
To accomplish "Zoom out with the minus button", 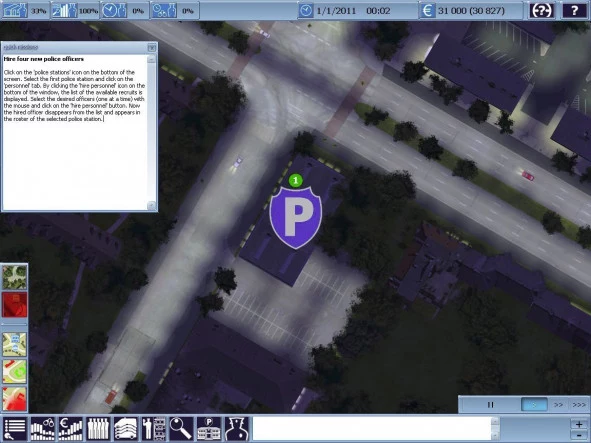I will (579, 435).
